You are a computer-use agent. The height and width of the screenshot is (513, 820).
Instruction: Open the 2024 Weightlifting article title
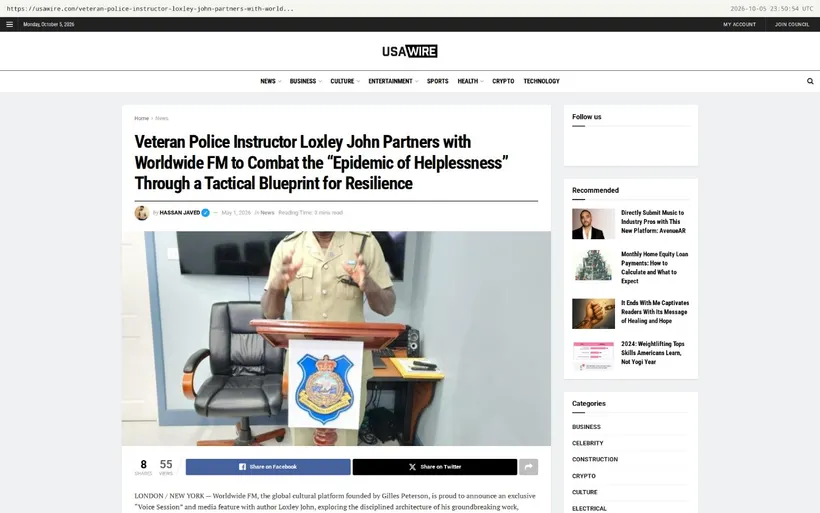[652, 353]
